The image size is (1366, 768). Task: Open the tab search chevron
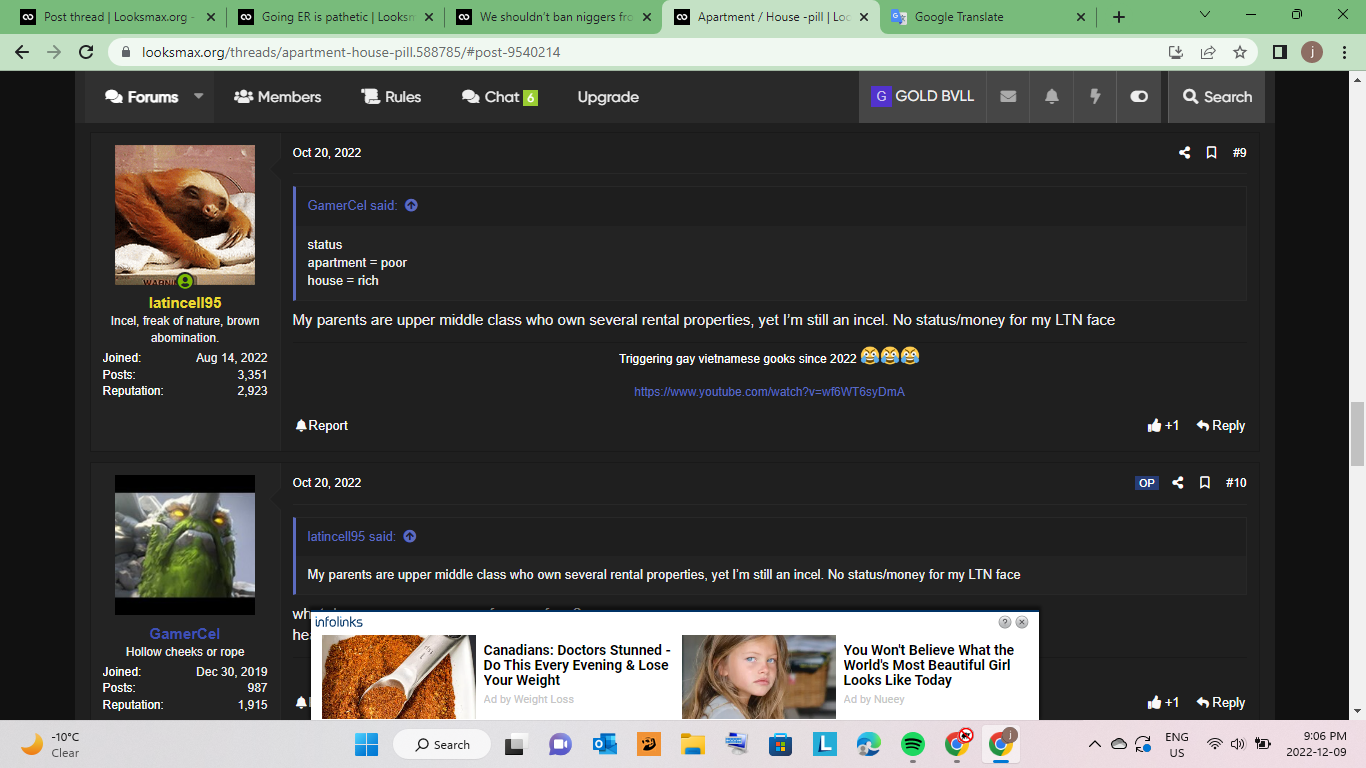tap(1204, 15)
